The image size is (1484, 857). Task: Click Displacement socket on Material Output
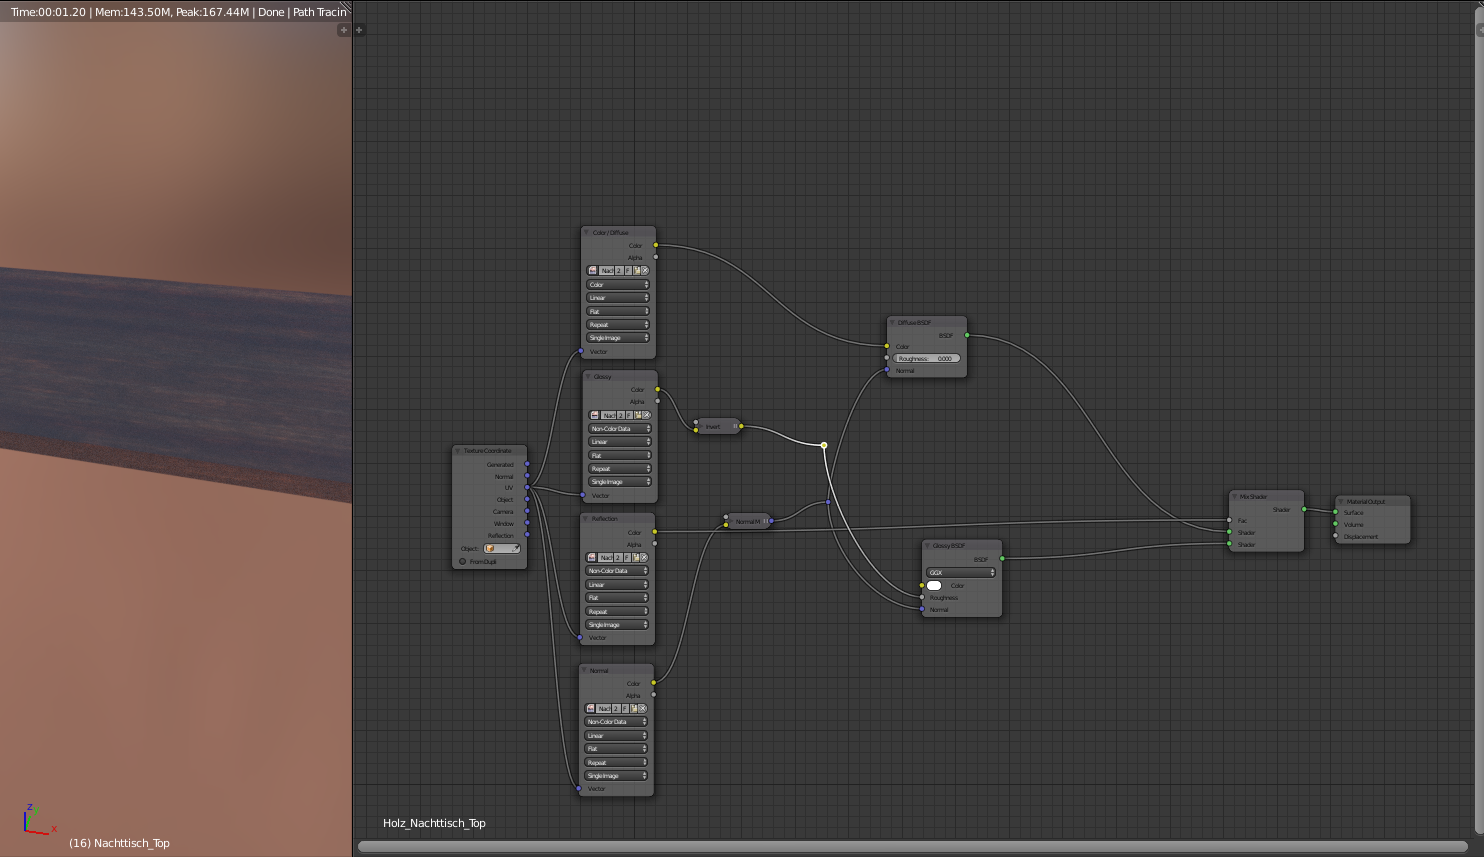1335,536
